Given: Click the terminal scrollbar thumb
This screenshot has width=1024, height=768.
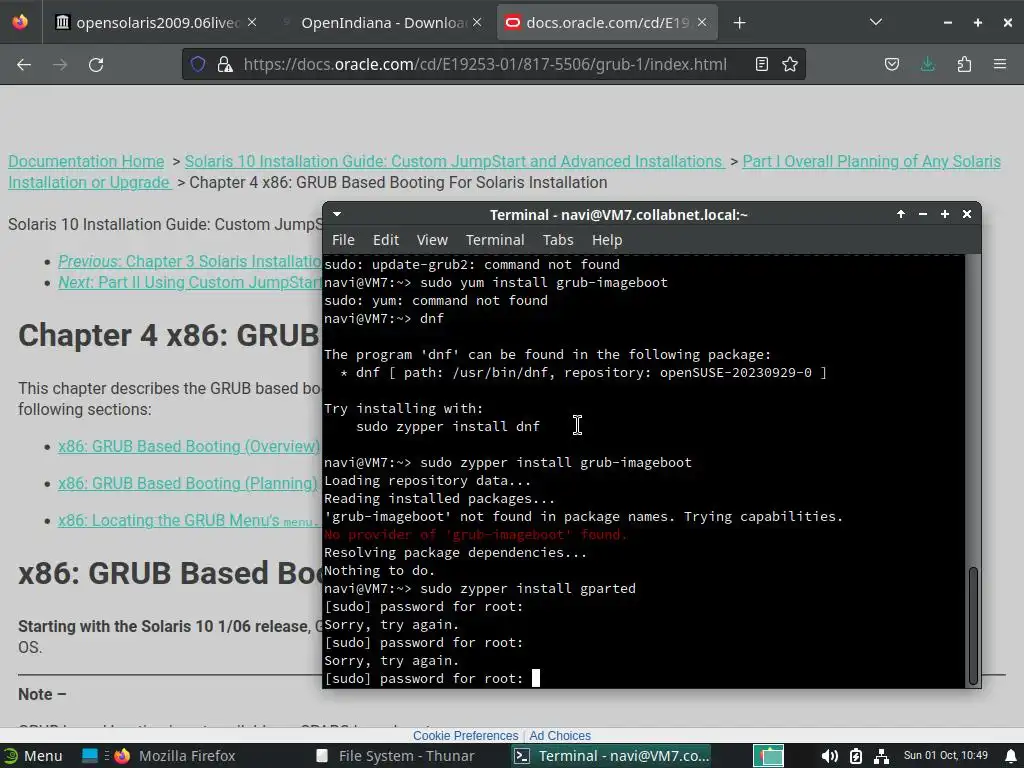Looking at the screenshot, I should coord(973,625).
